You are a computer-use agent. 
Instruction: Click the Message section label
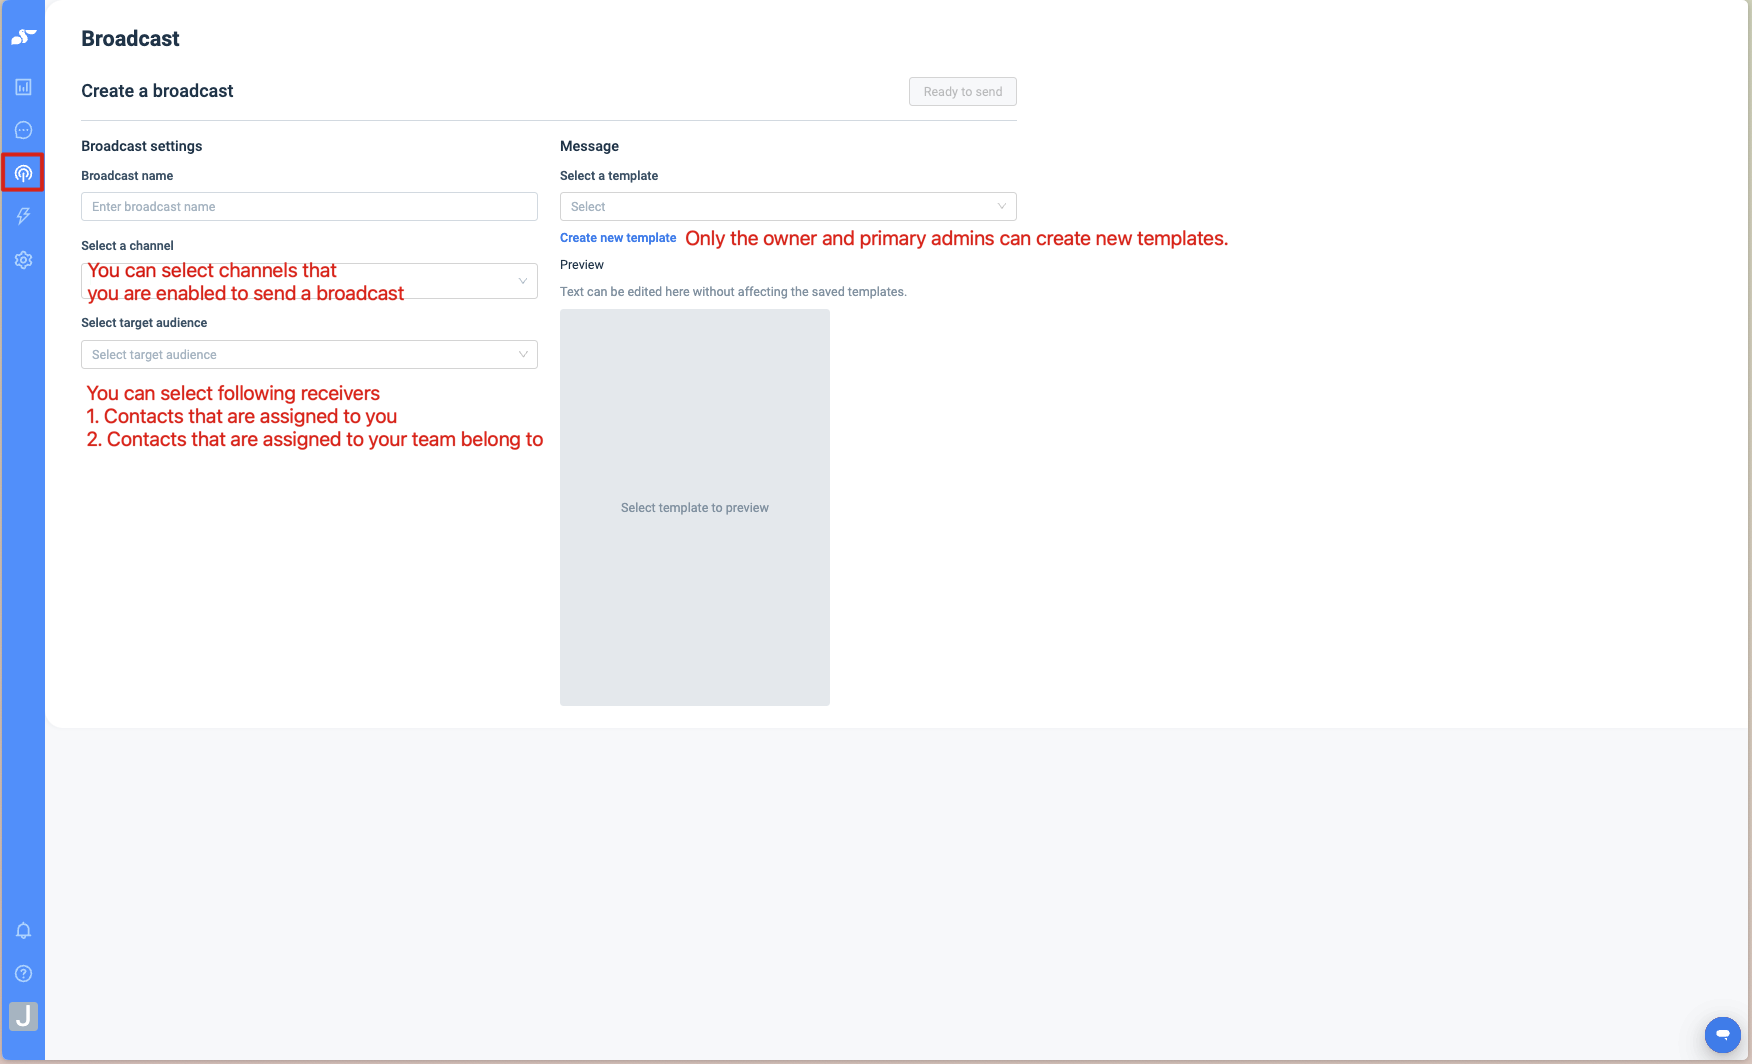point(589,146)
